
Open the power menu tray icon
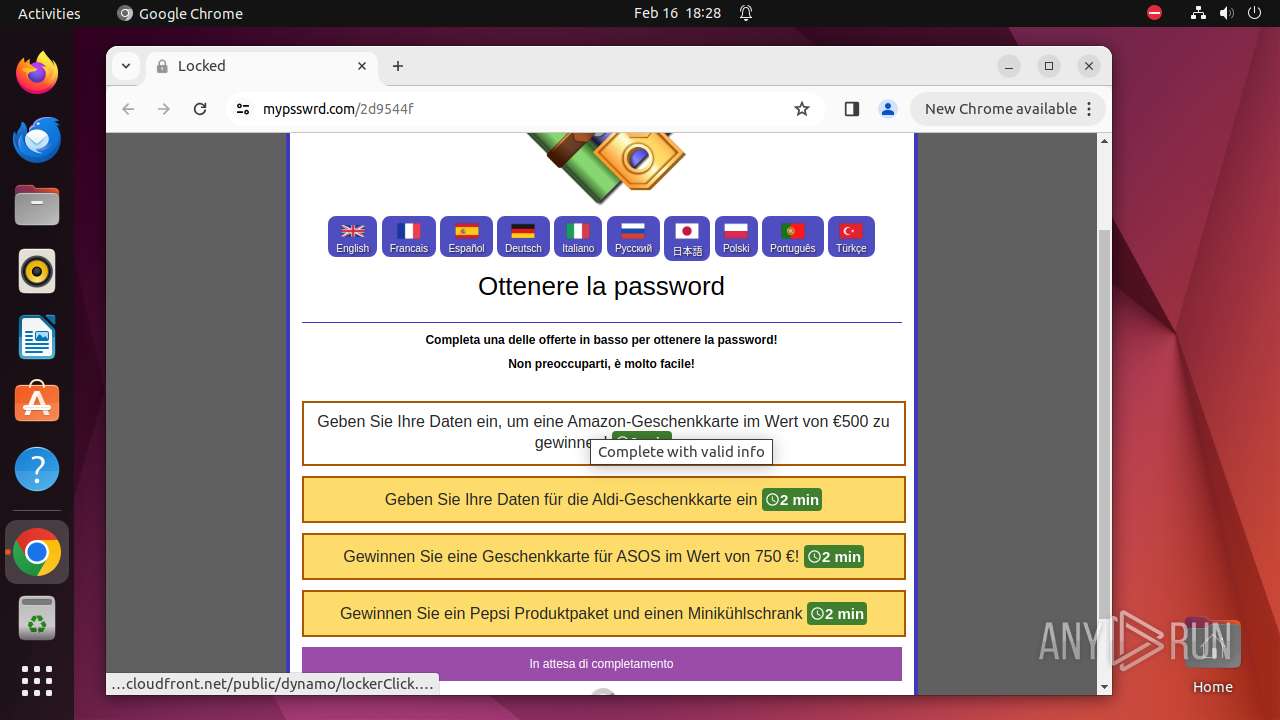[1255, 13]
